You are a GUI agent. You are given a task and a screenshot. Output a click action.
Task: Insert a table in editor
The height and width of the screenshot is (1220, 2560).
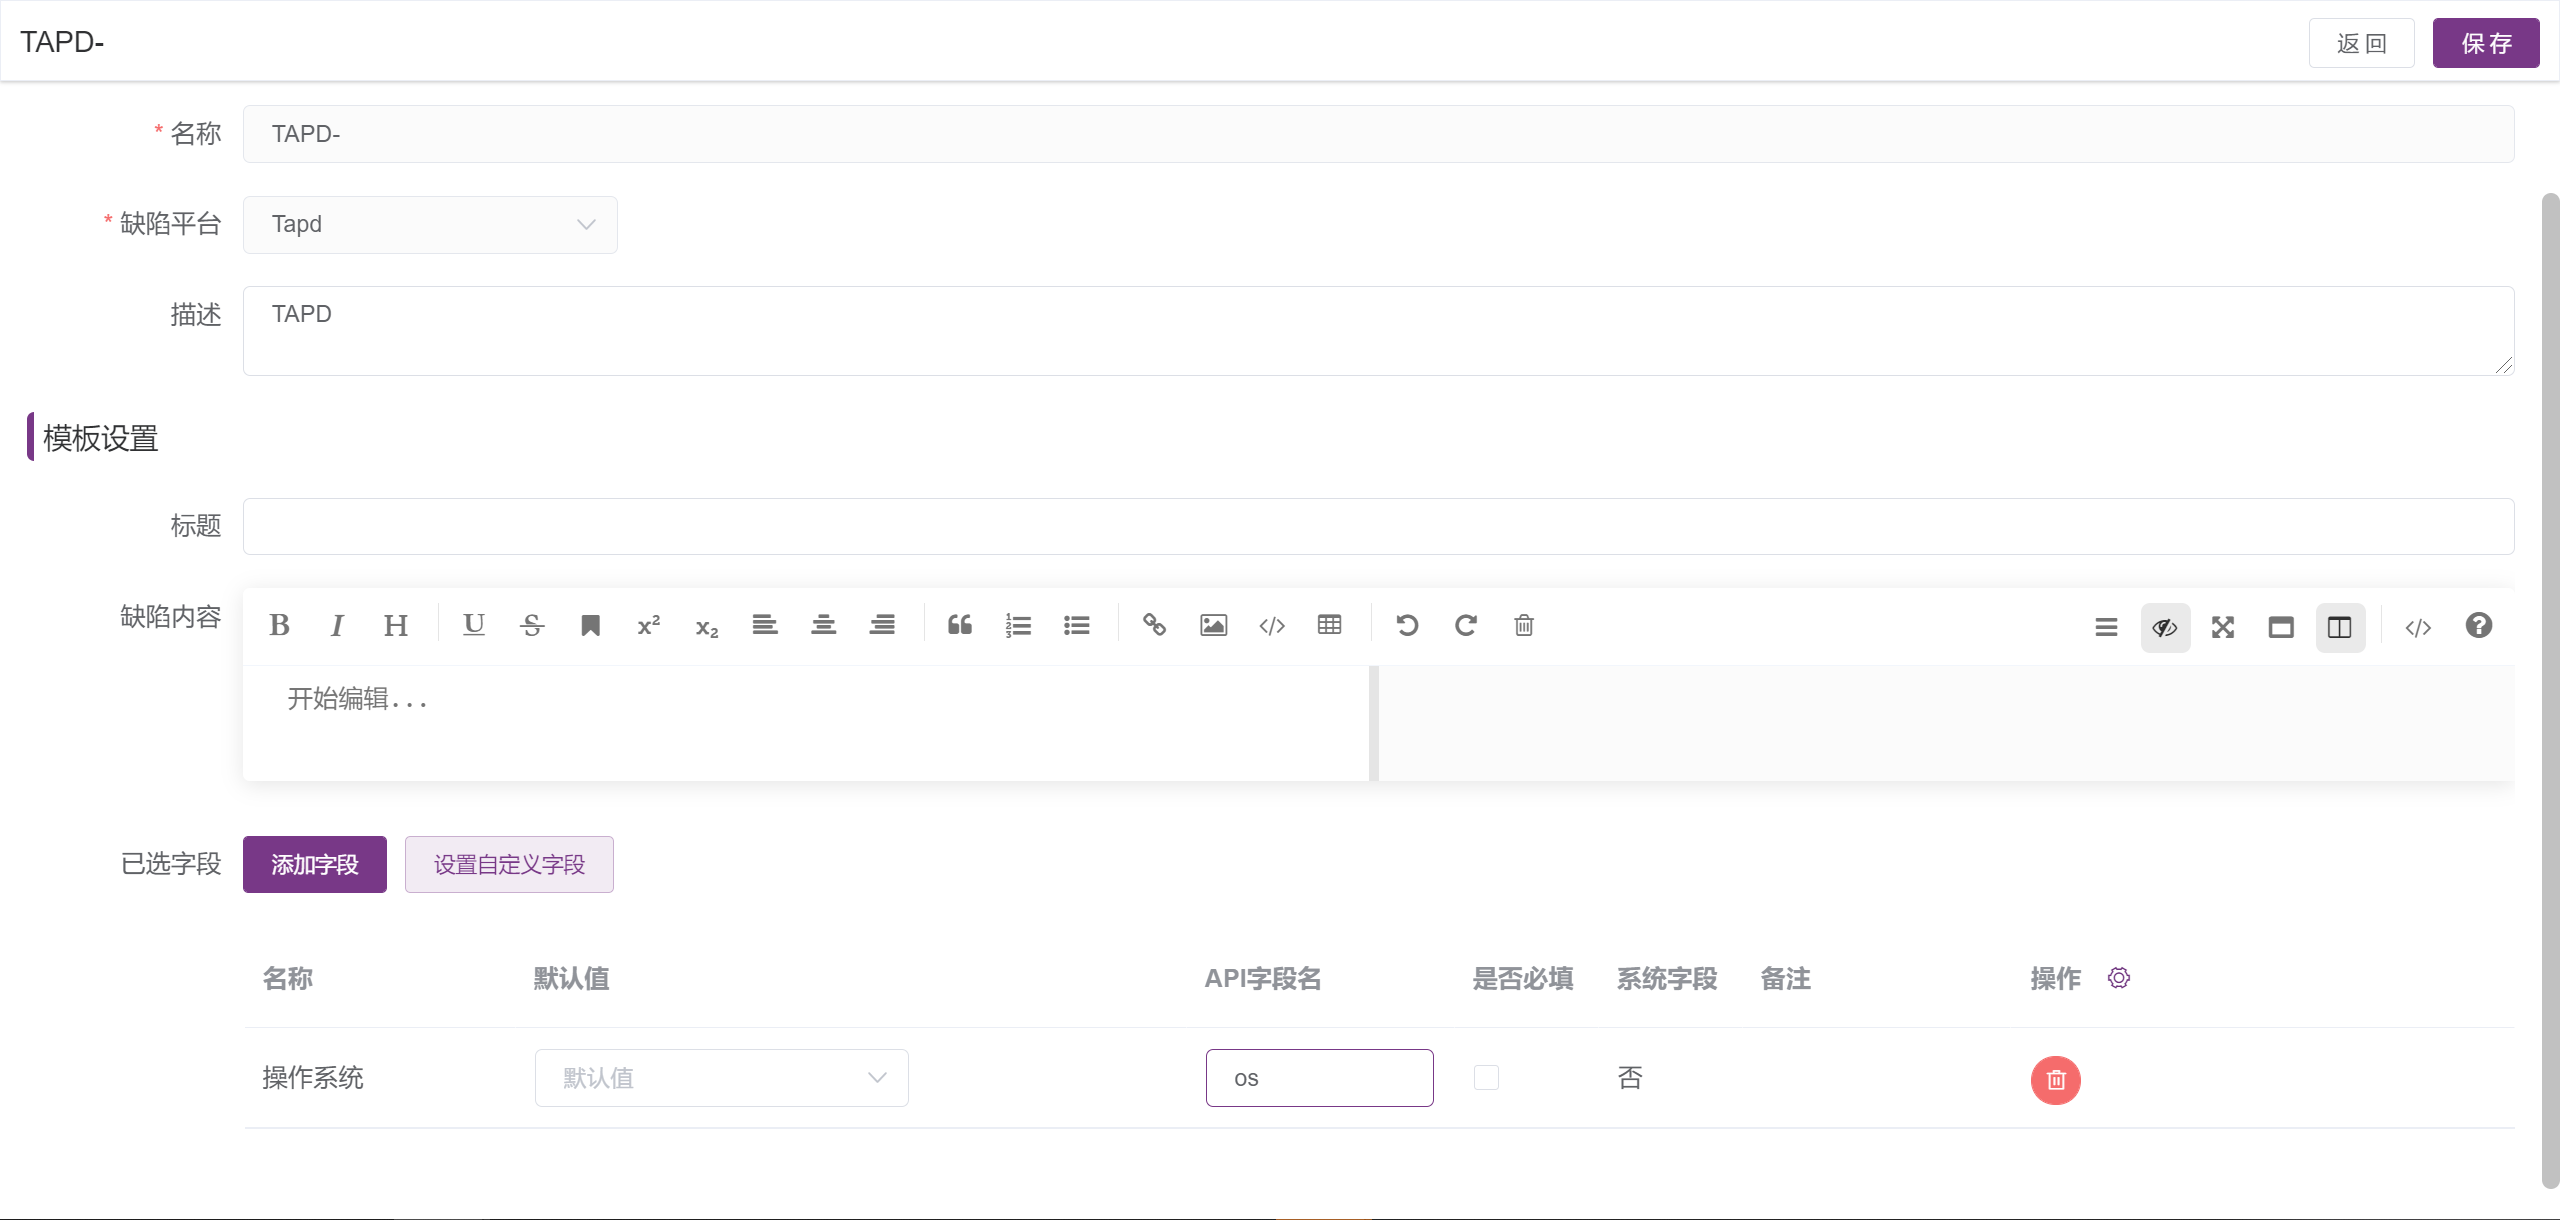click(x=1330, y=626)
